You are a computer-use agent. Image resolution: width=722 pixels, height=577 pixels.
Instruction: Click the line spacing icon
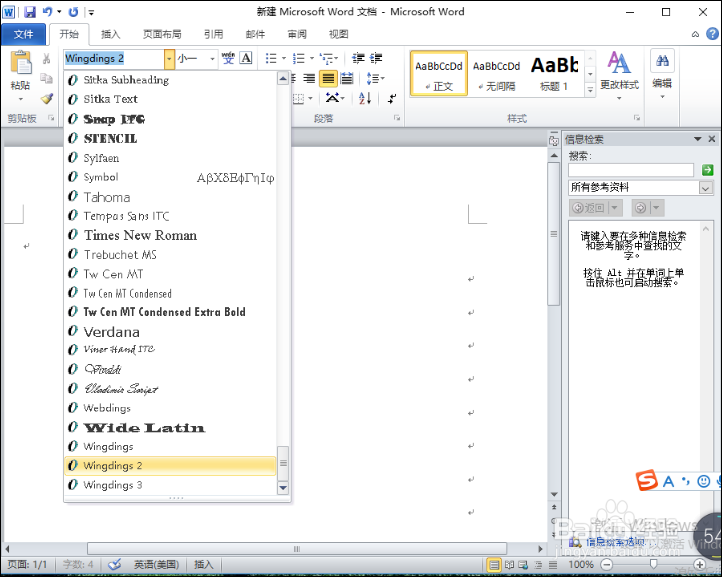click(x=372, y=79)
